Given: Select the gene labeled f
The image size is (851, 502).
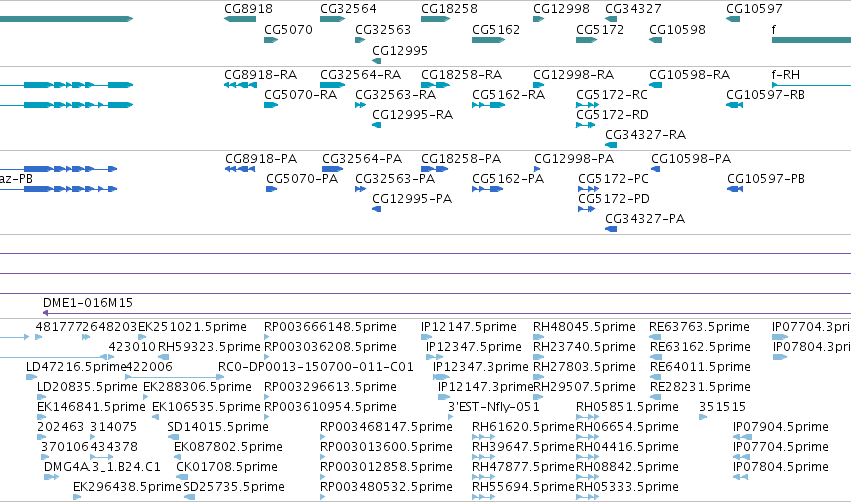Looking at the screenshot, I should [x=774, y=29].
